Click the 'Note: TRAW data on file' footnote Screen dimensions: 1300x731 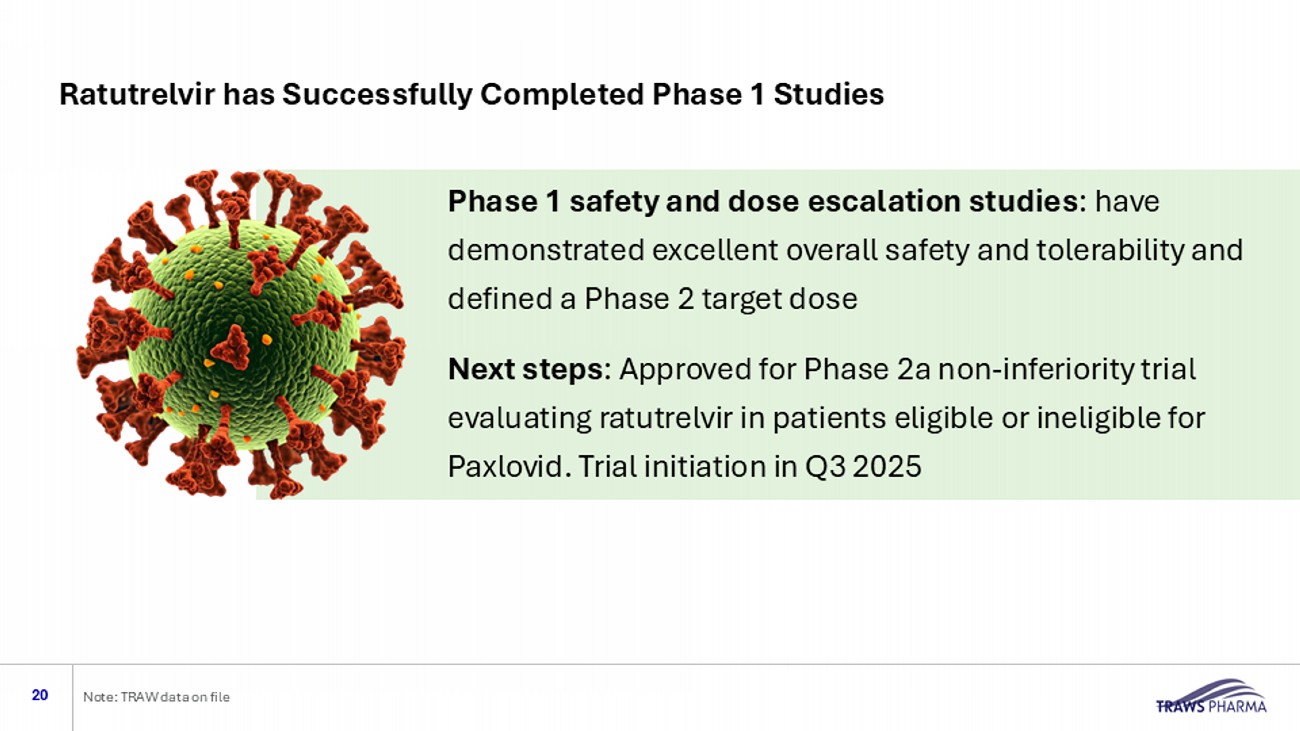[156, 696]
